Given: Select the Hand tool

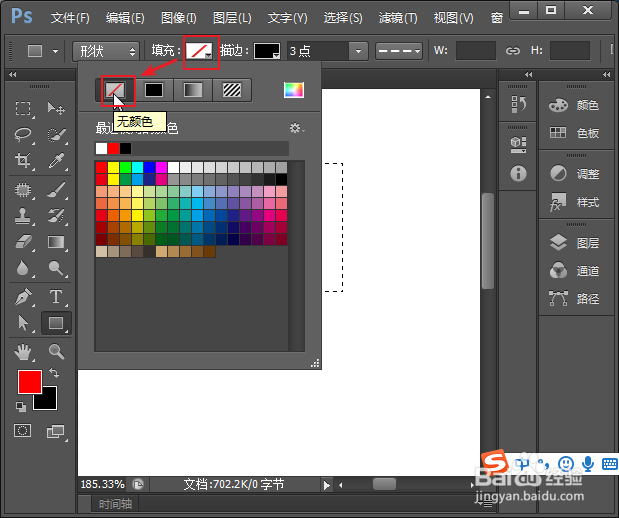Looking at the screenshot, I should coord(23,352).
